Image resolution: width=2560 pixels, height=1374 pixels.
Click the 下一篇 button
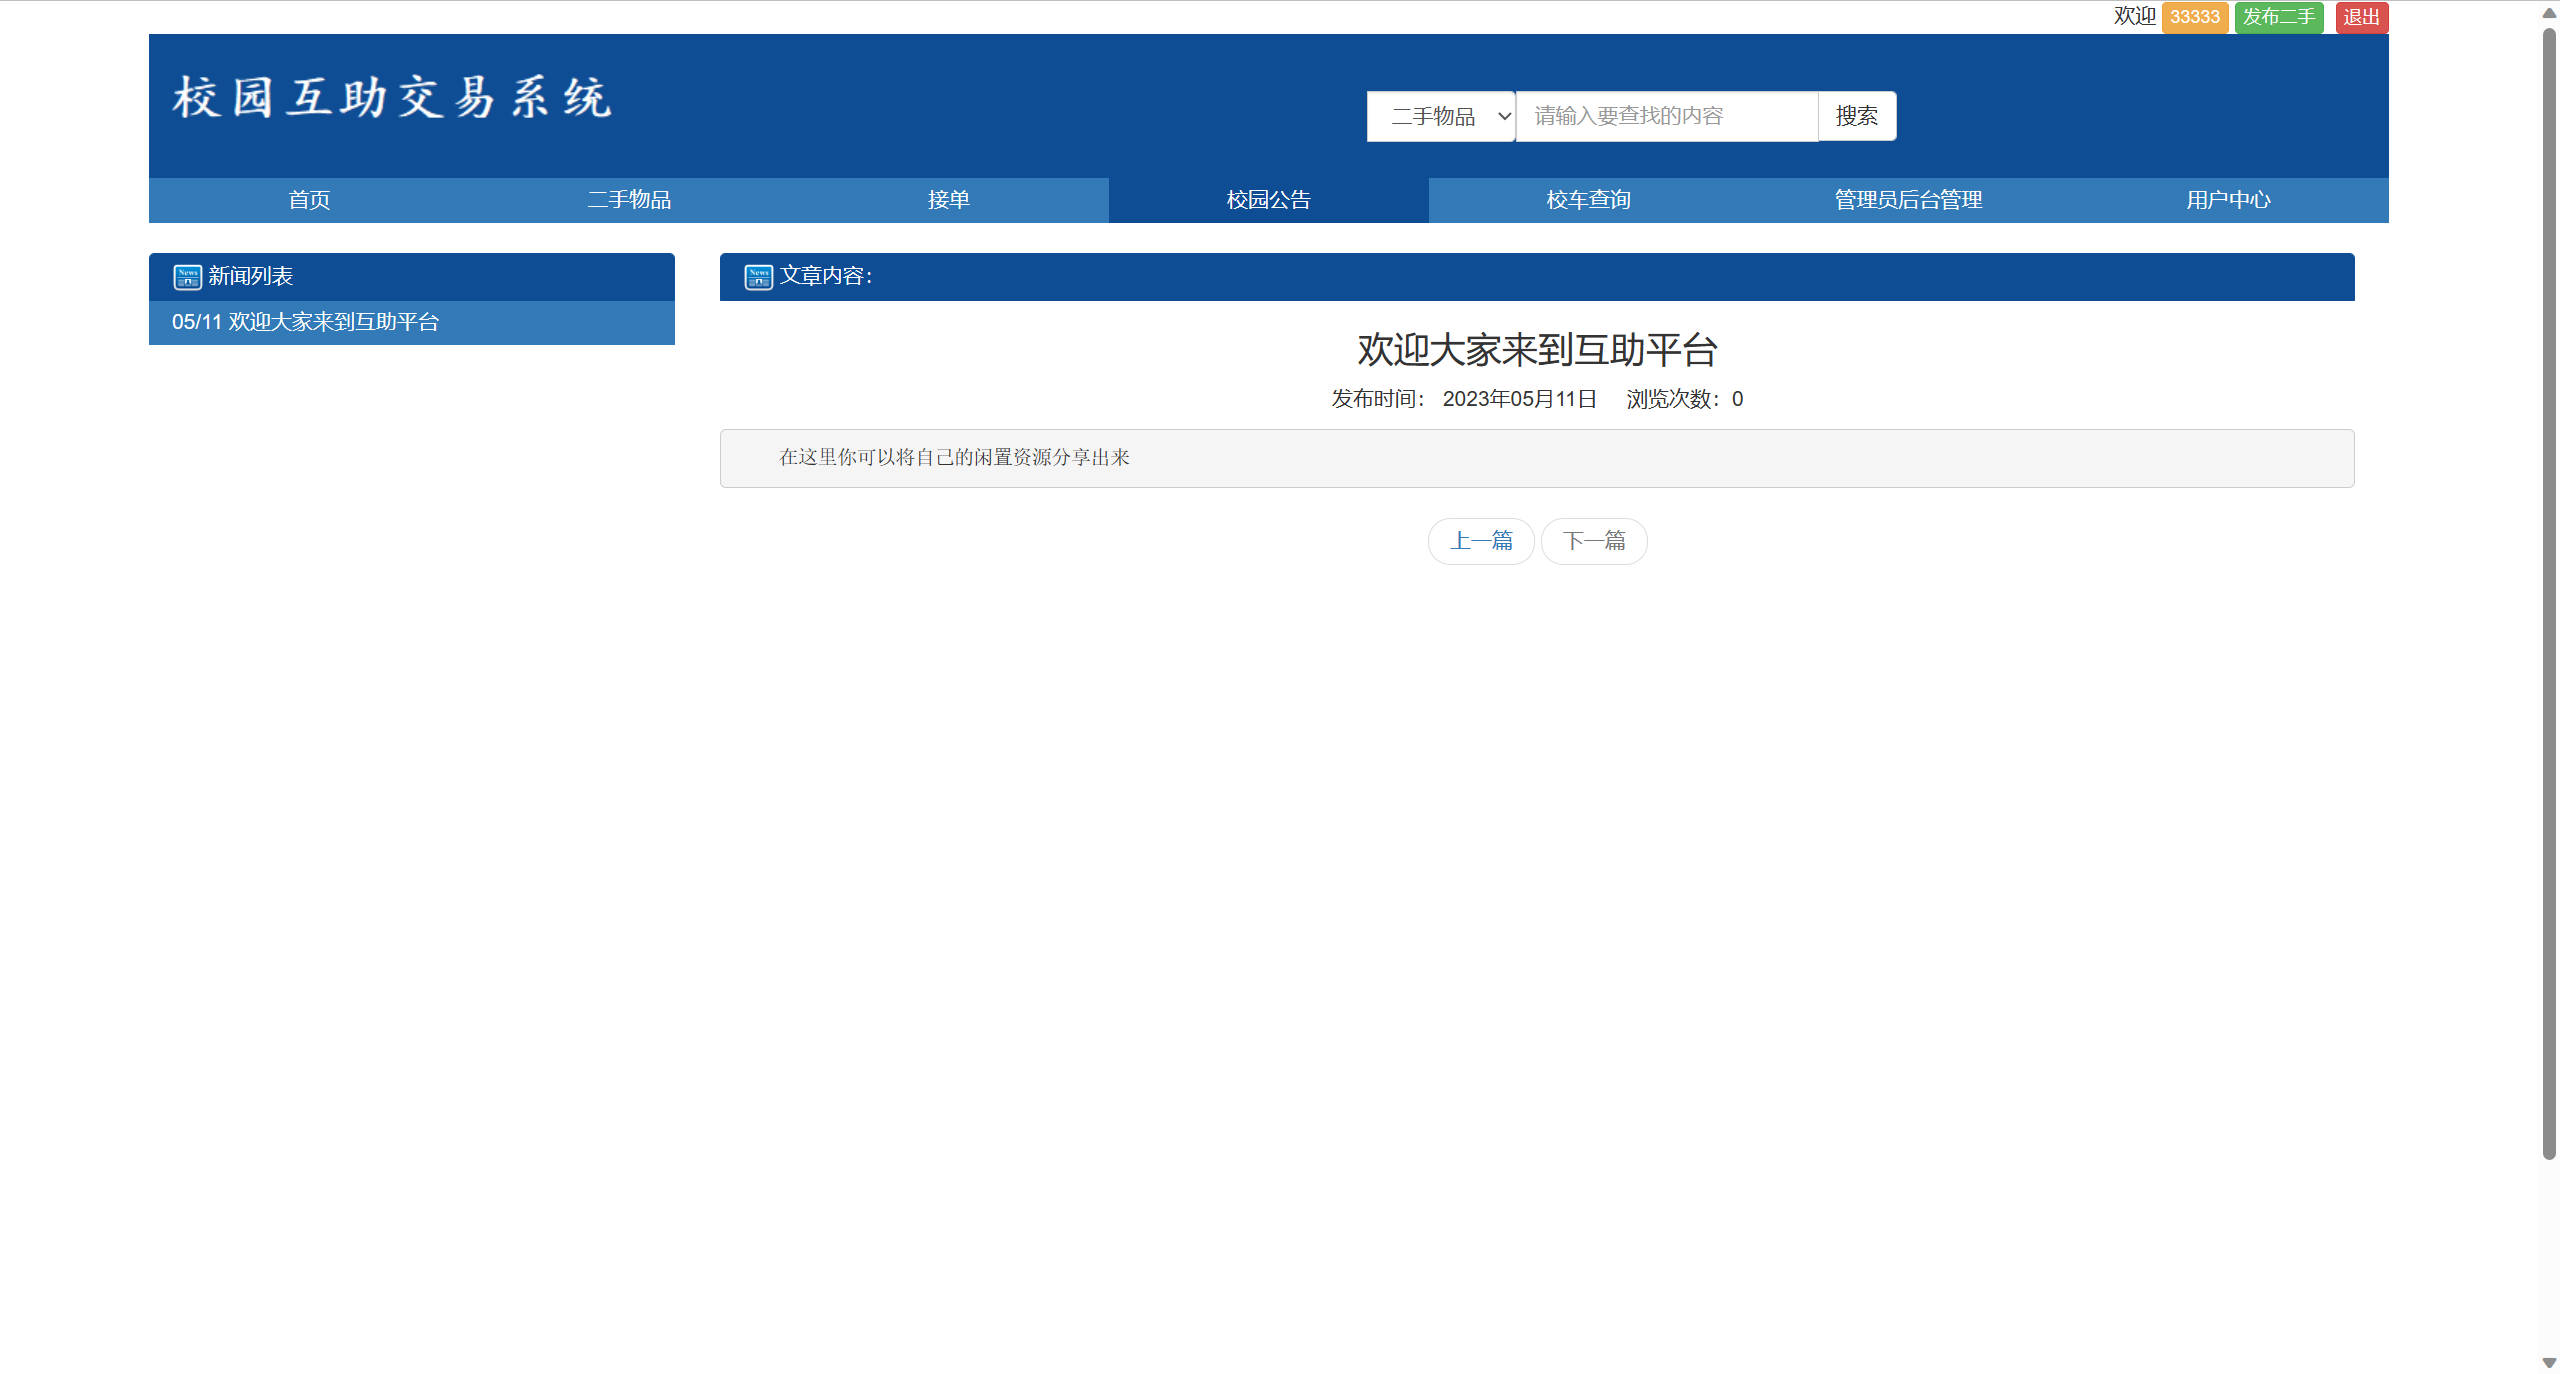(x=1594, y=541)
